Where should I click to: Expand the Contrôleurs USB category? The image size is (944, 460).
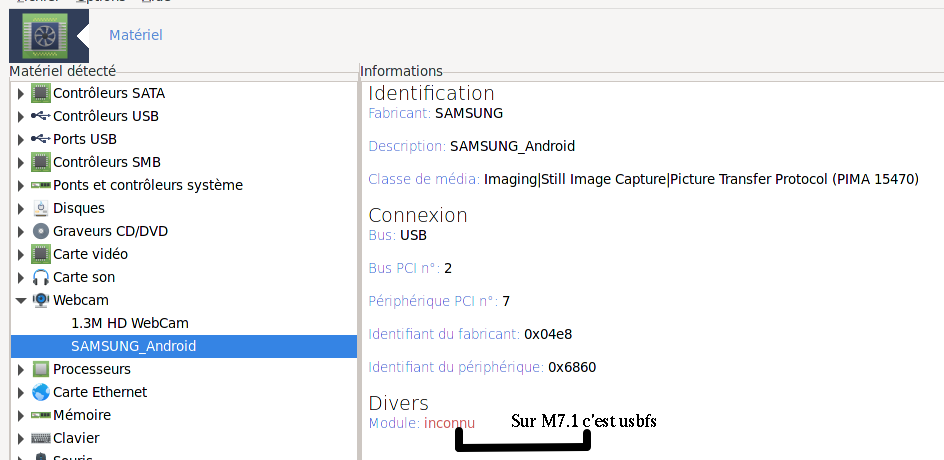(x=20, y=116)
